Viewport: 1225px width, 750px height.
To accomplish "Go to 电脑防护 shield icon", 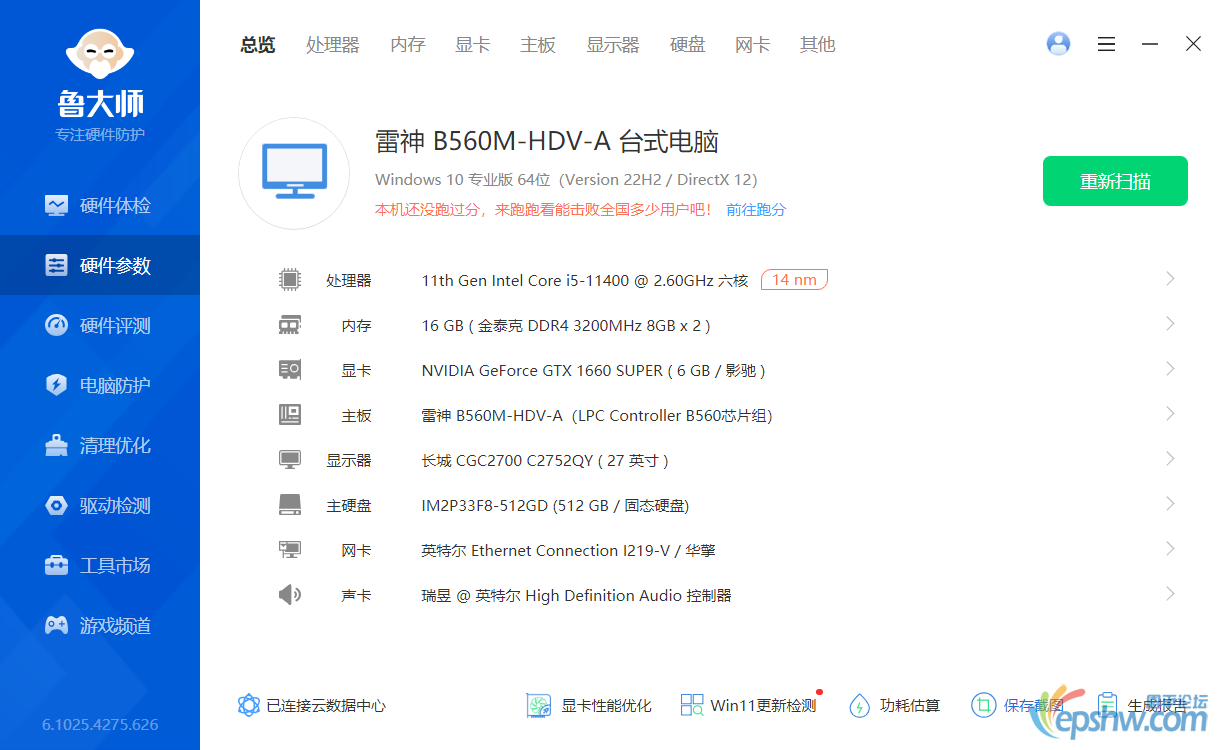I will click(56, 385).
